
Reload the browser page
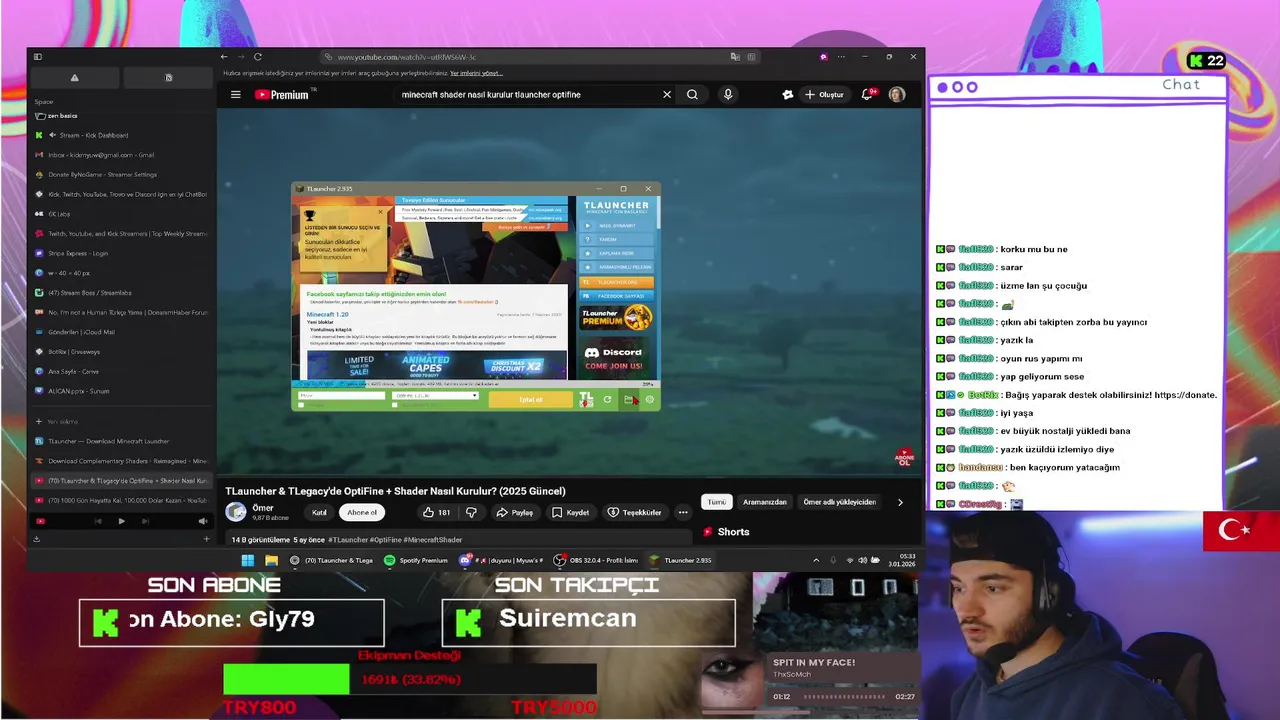click(257, 57)
